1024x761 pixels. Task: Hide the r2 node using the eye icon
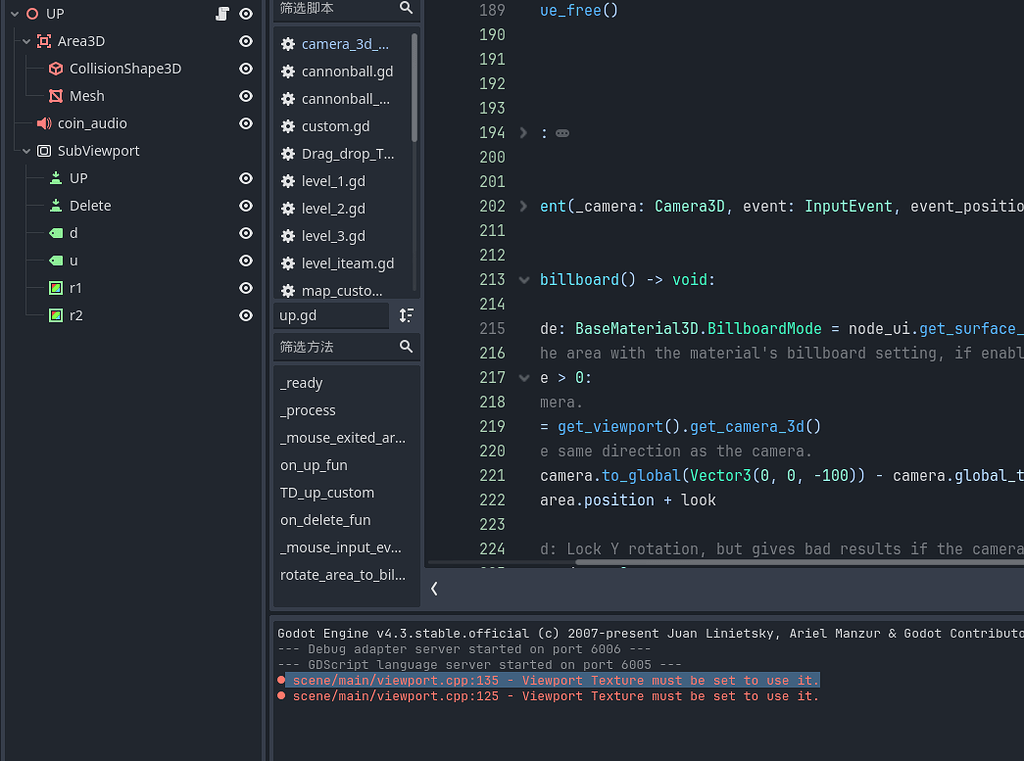coord(245,314)
